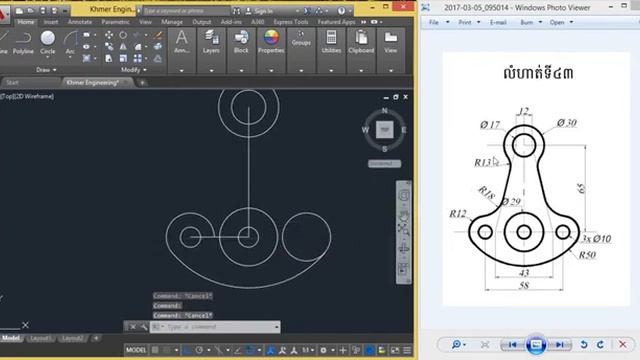Viewport: 640px width, 360px height.
Task: Toggle ortho mode in status bar
Action: pyautogui.click(x=187, y=350)
